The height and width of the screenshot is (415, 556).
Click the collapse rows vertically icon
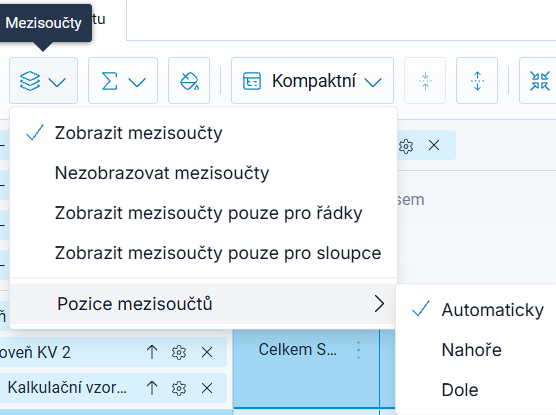pyautogui.click(x=425, y=81)
